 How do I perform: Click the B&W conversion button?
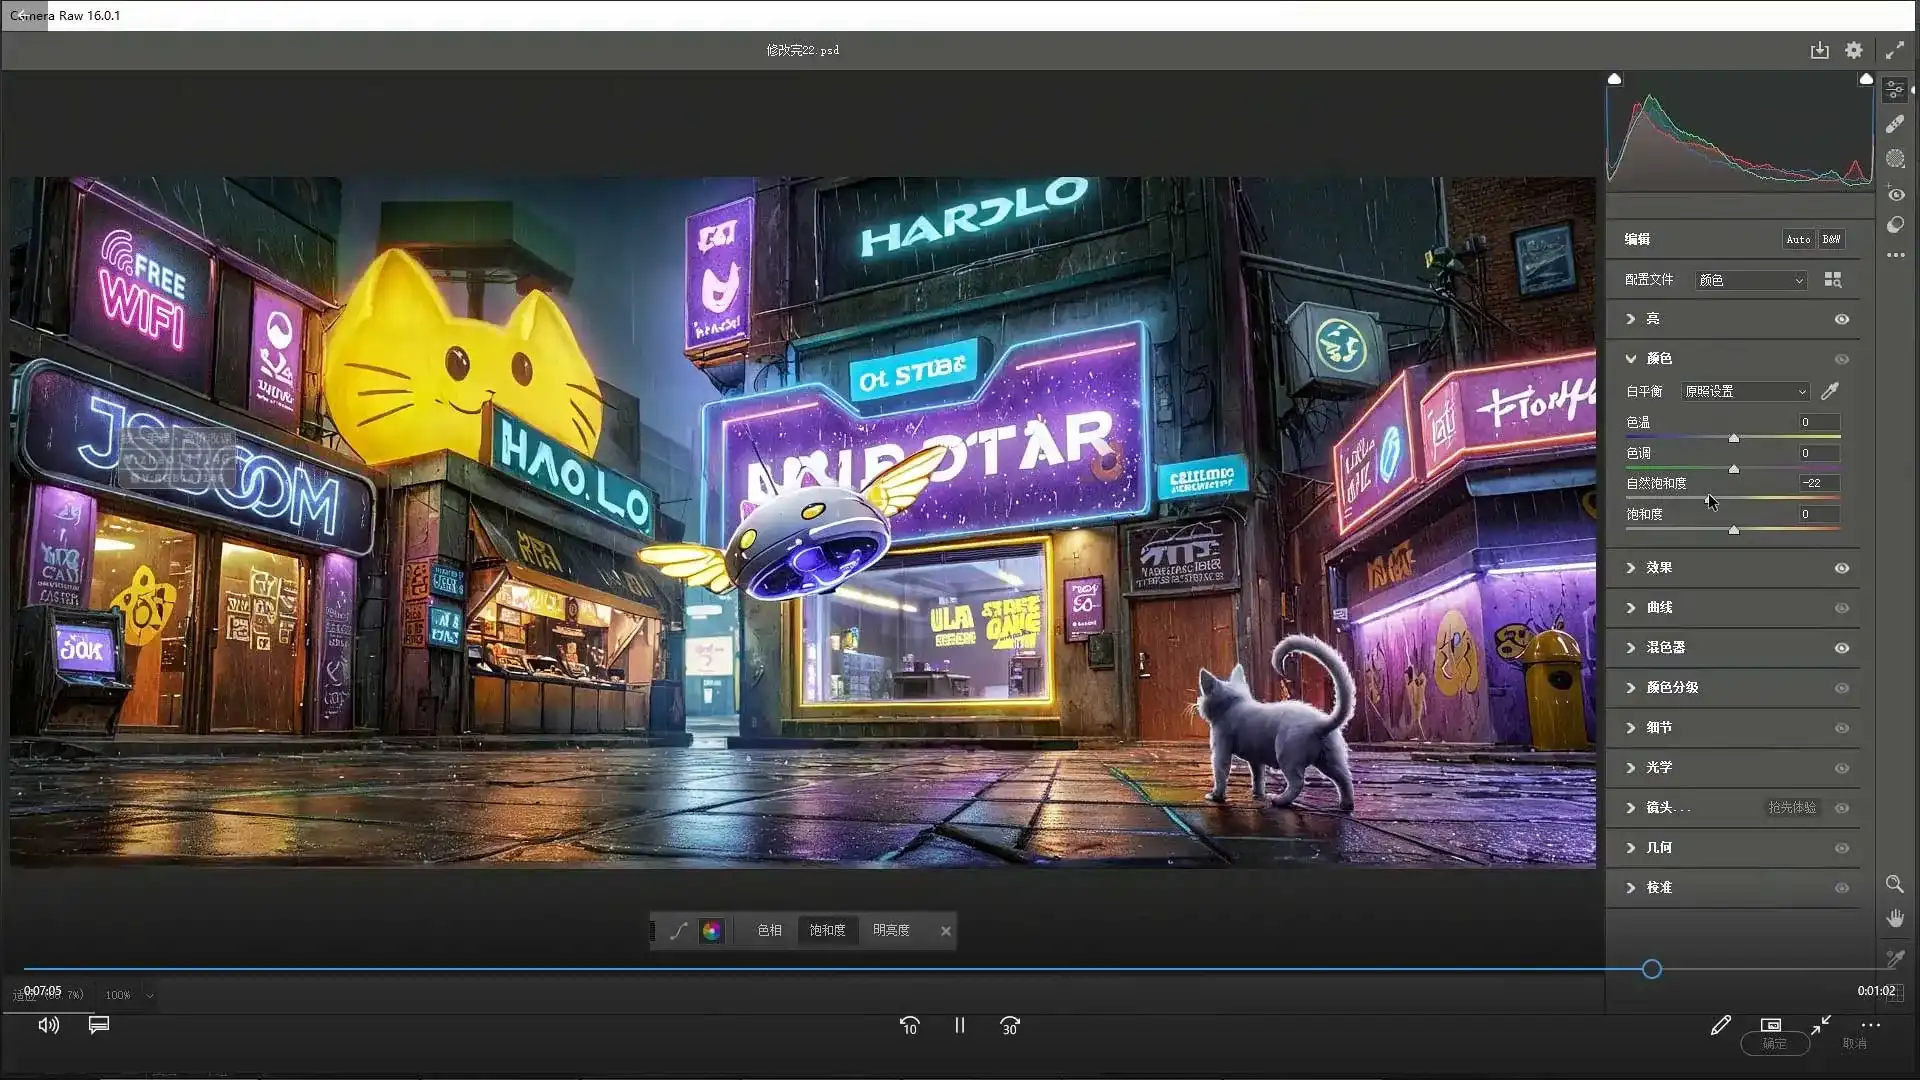tap(1831, 239)
